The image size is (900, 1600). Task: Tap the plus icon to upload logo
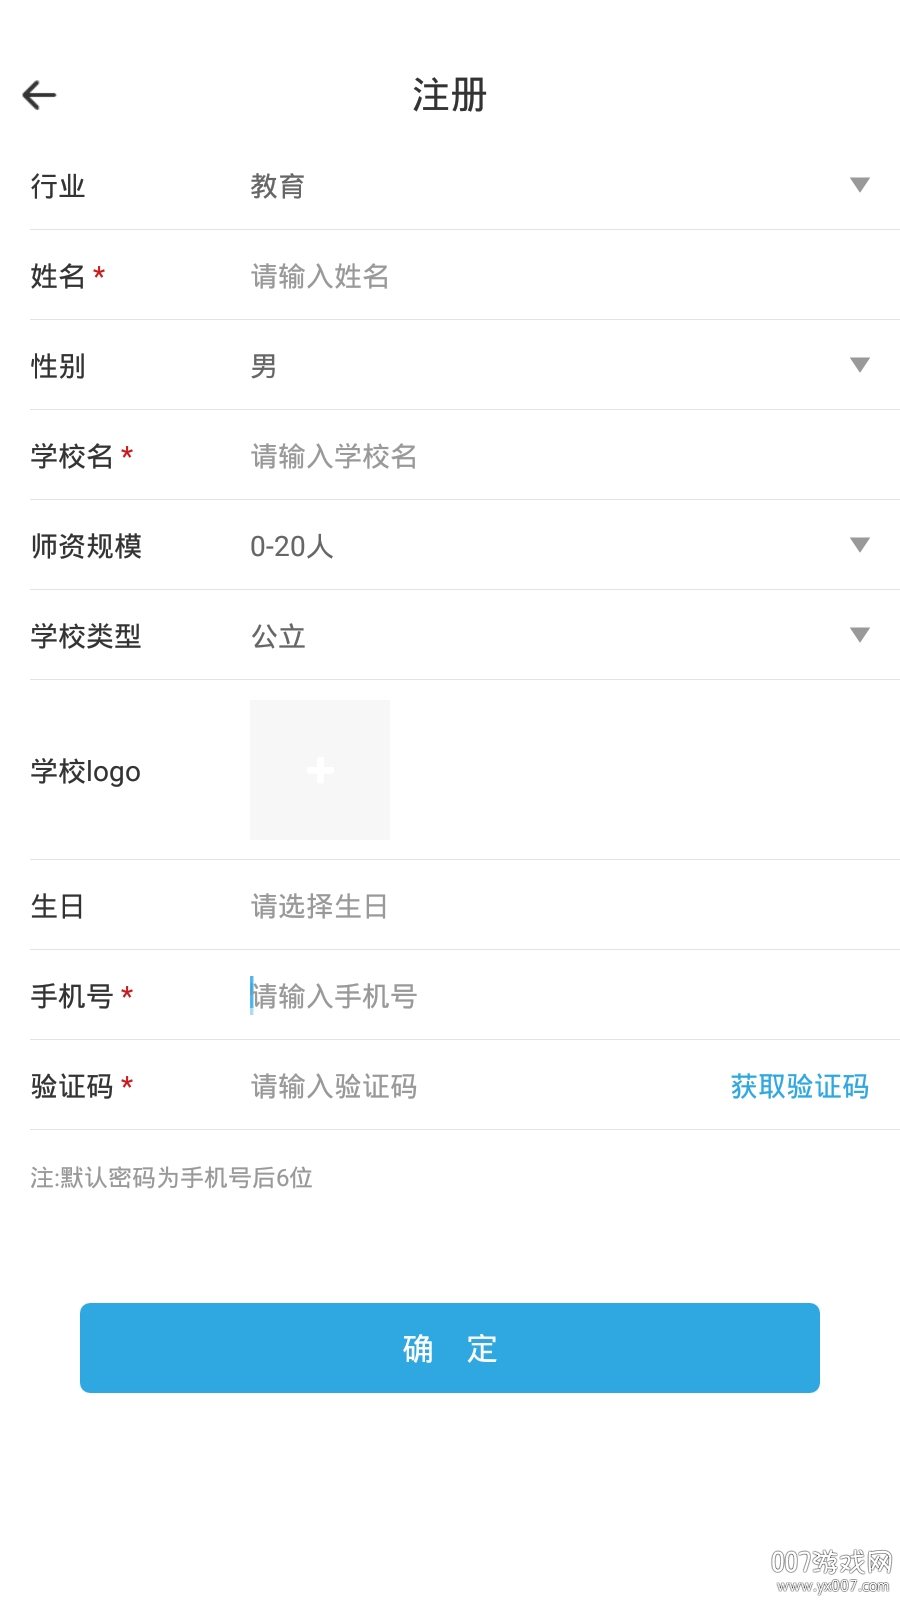pyautogui.click(x=320, y=770)
